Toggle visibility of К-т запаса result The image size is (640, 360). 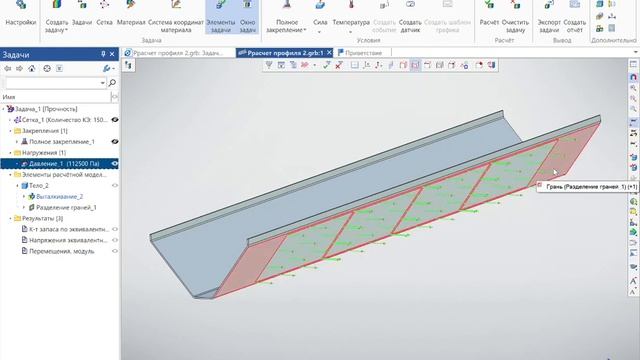click(x=115, y=229)
